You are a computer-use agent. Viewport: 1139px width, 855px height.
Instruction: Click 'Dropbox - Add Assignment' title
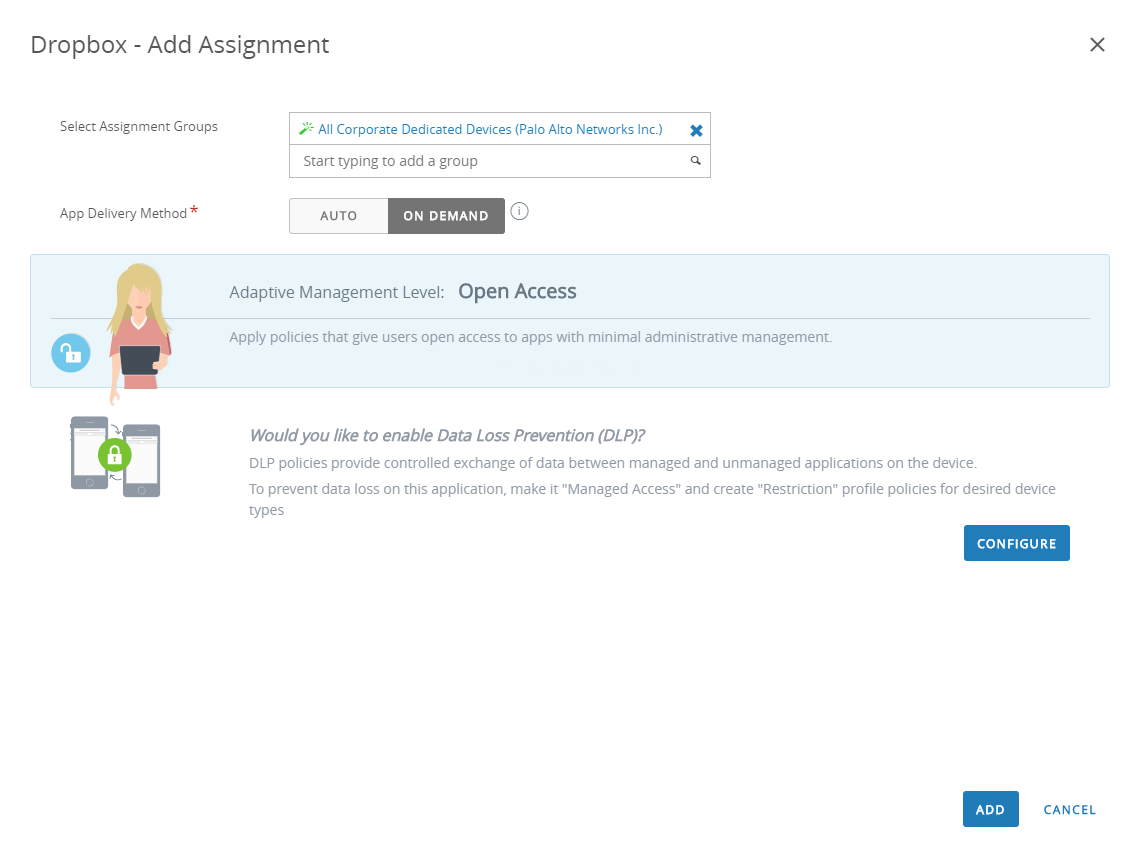pyautogui.click(x=179, y=45)
